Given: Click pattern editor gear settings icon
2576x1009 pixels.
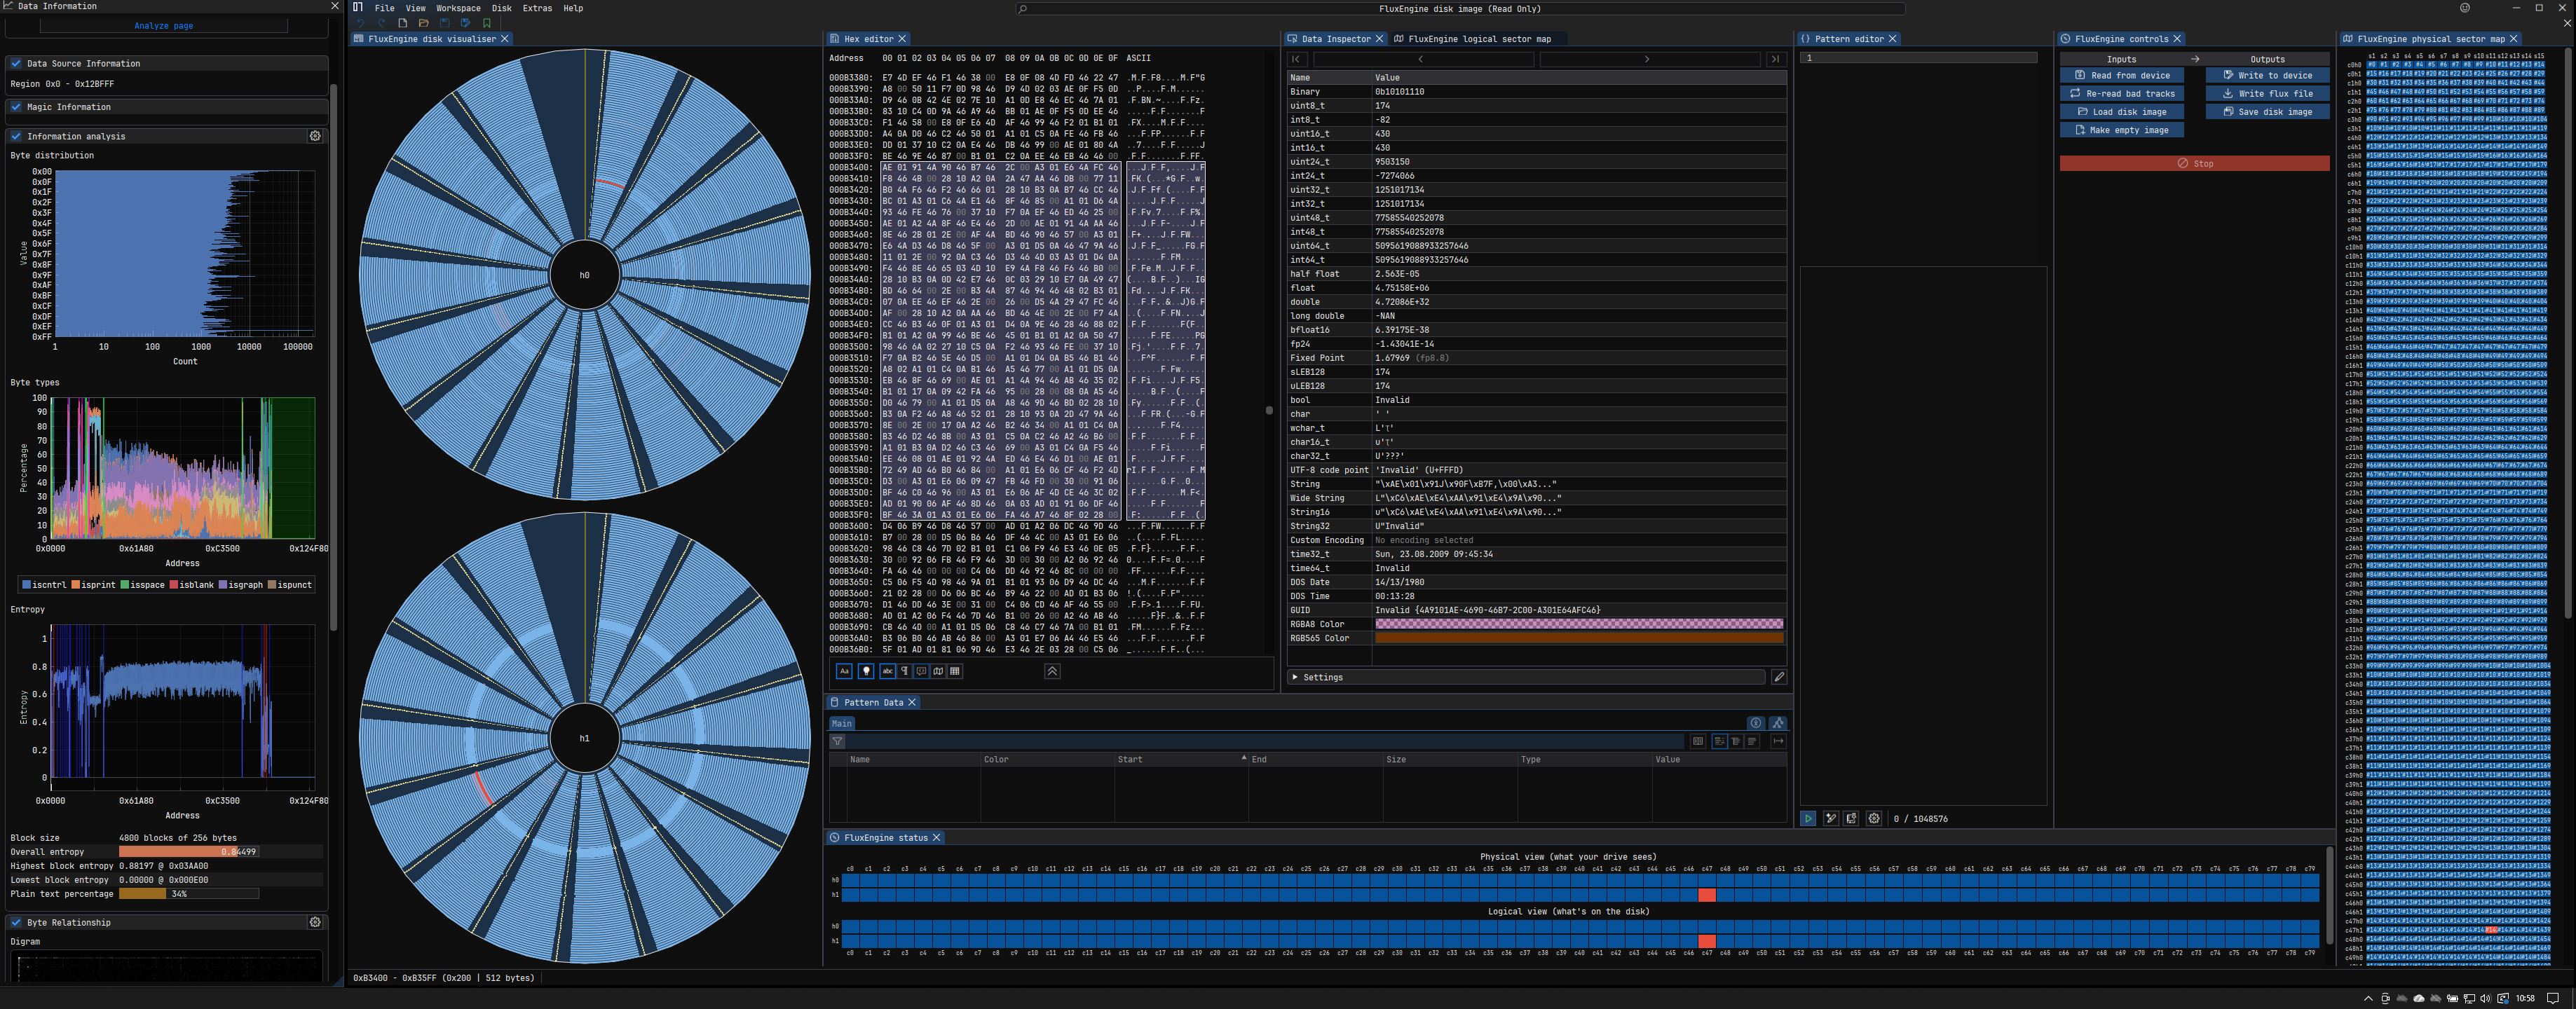Looking at the screenshot, I should 1874,818.
